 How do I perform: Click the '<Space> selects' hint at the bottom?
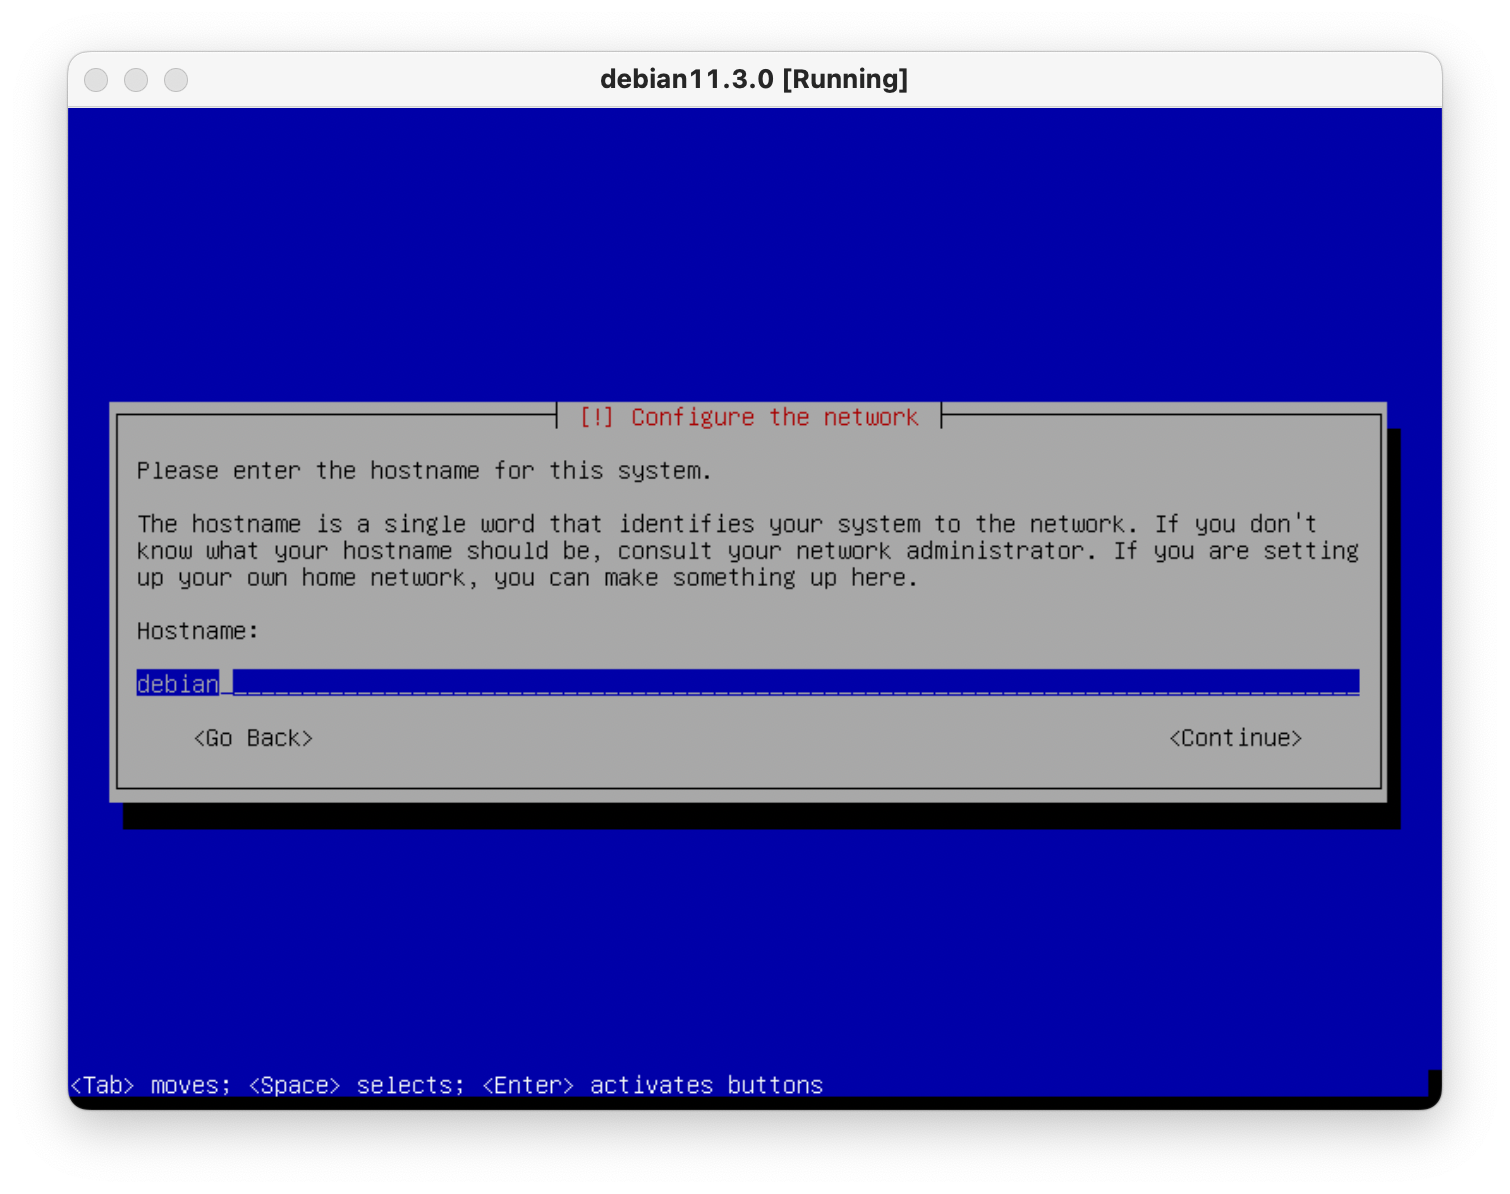coord(356,1085)
